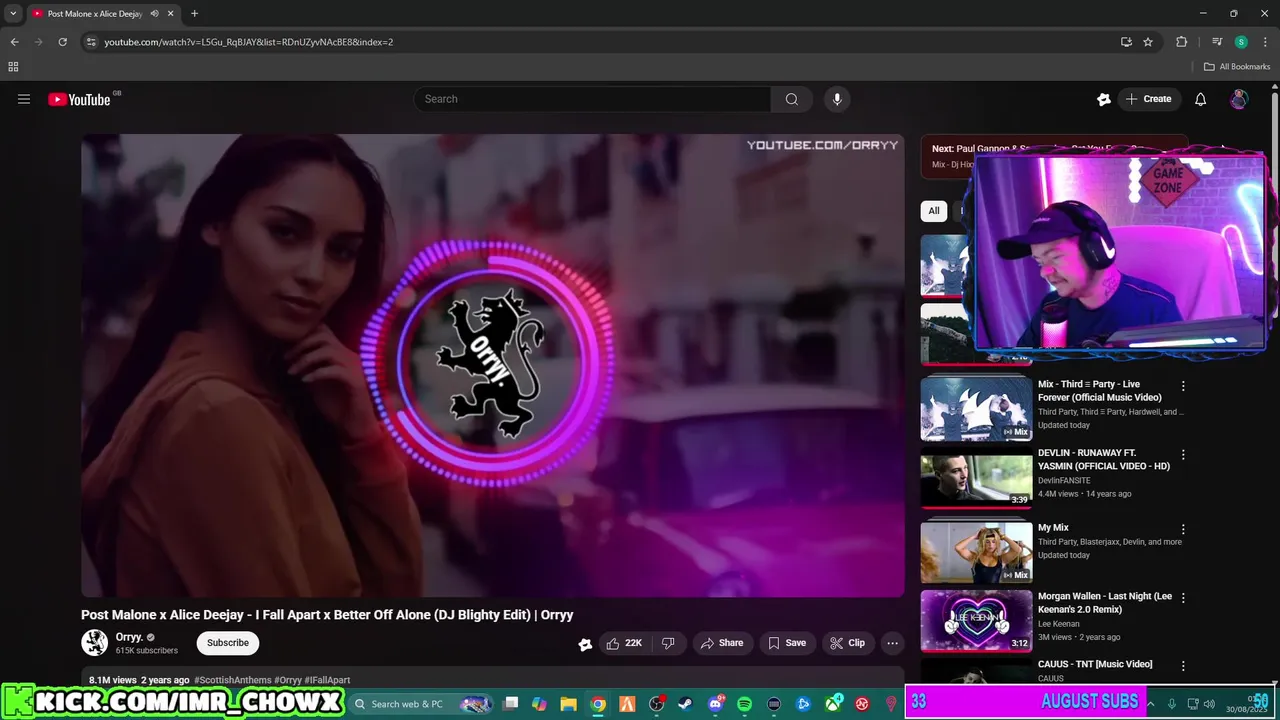
Task: Mute tab via speaker icon on tab
Action: point(155,14)
